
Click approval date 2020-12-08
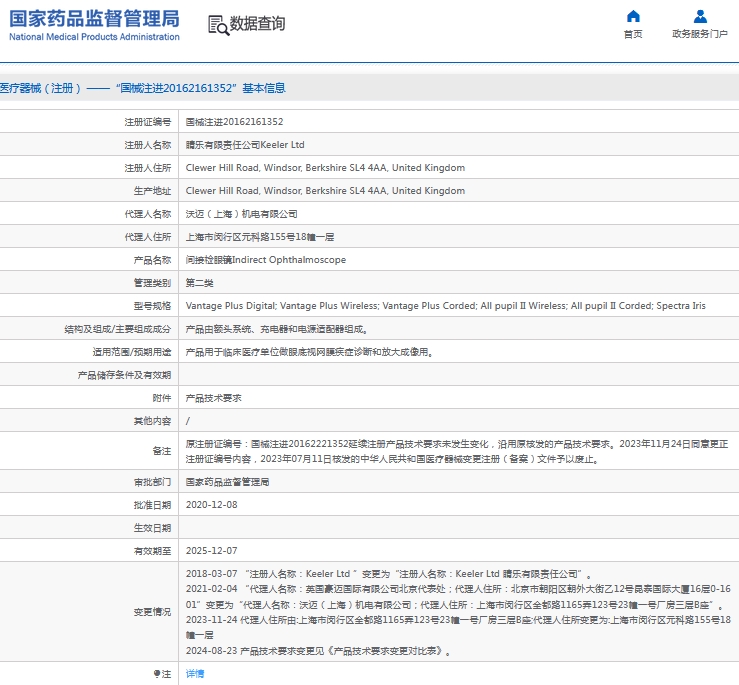(x=212, y=505)
